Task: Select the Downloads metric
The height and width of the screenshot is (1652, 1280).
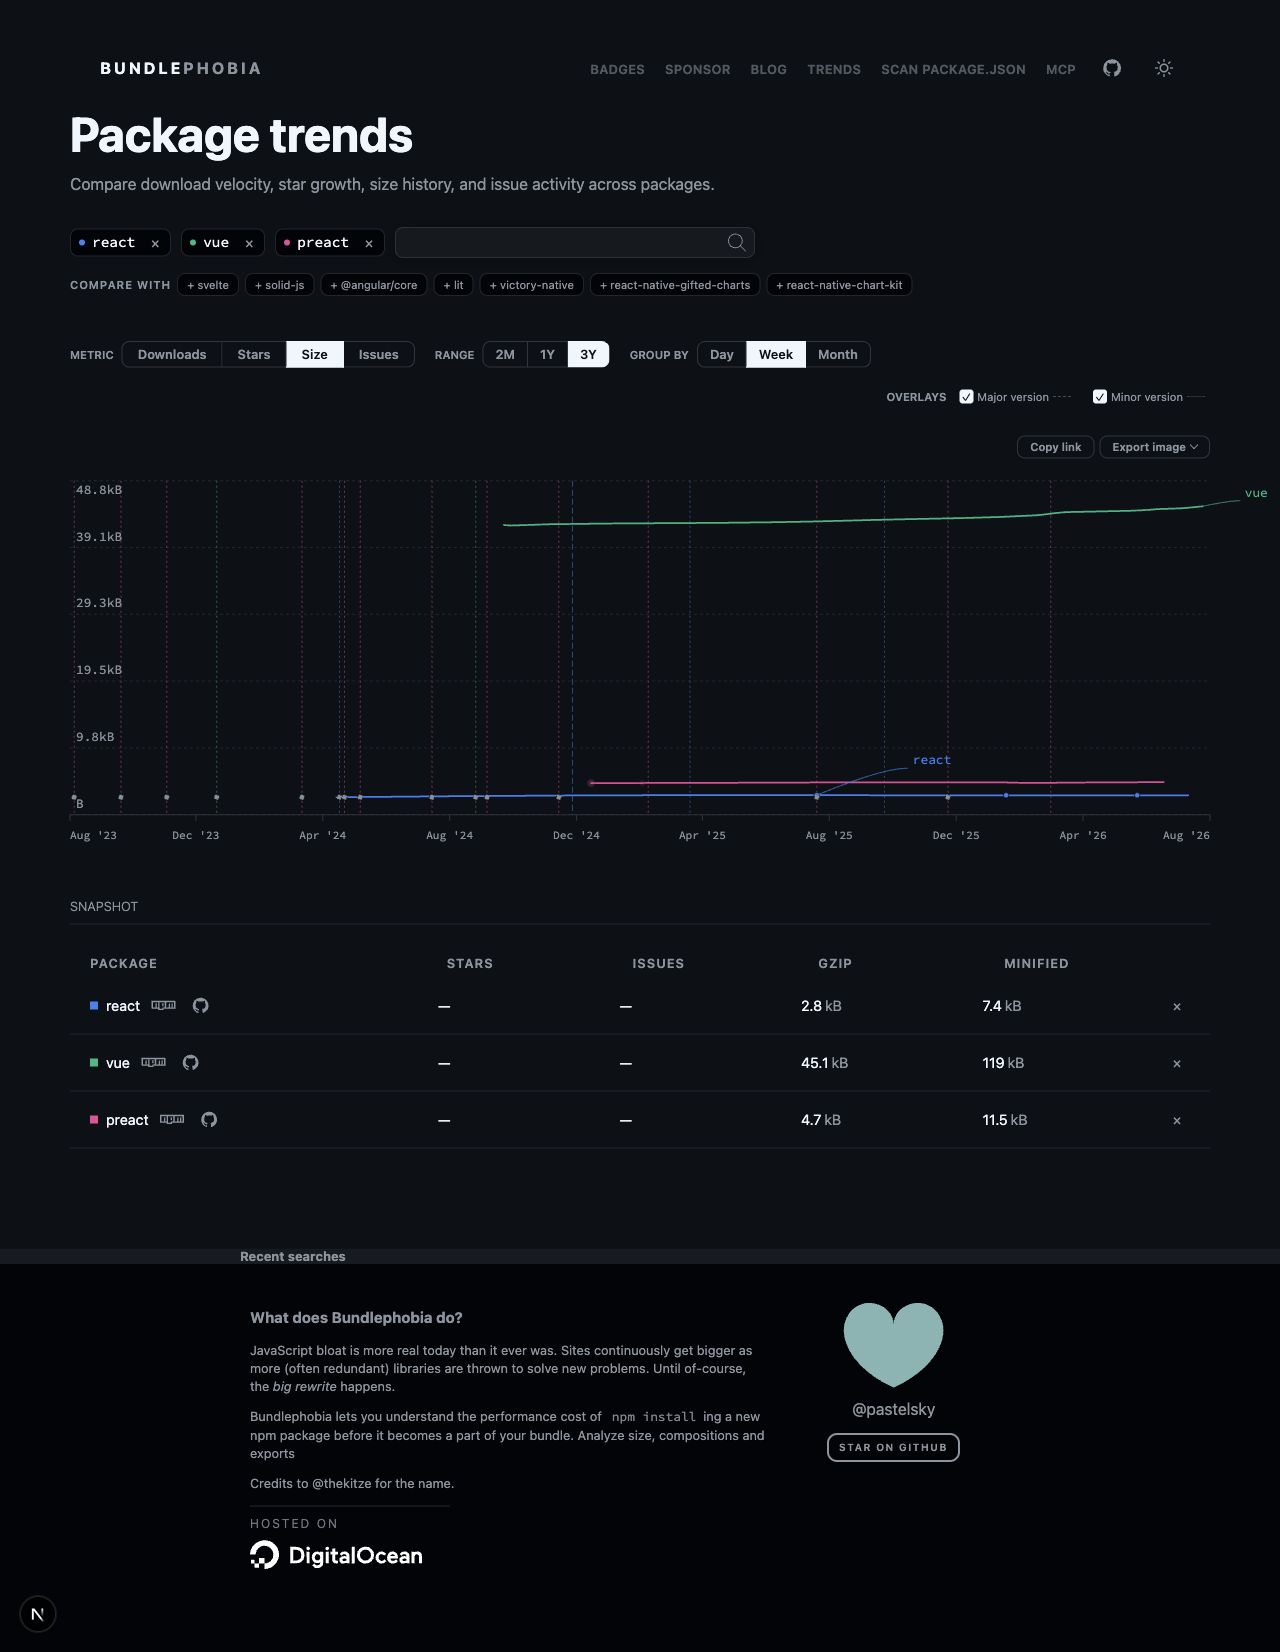Action: (x=172, y=354)
